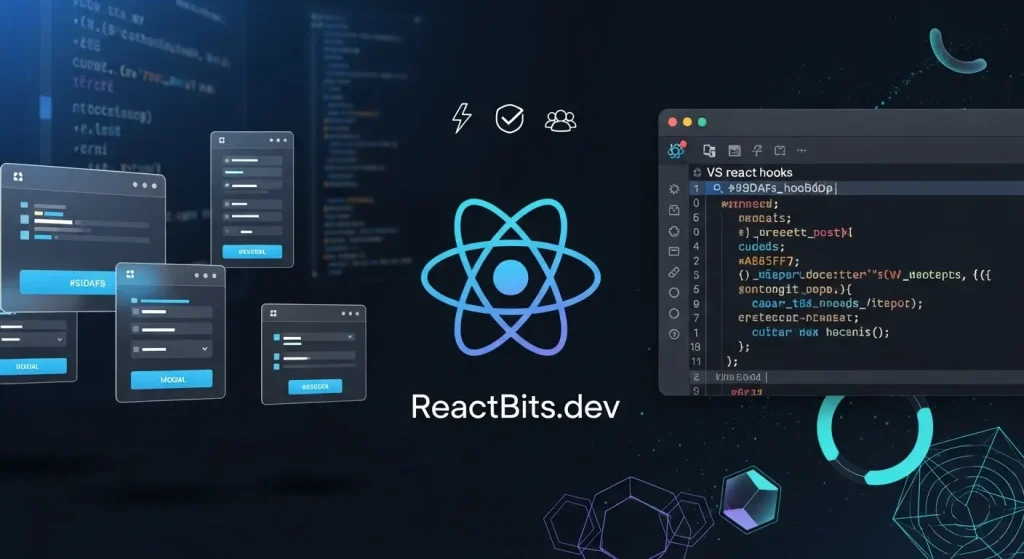Click the large React atom logo
1024x559 pixels.
511,278
